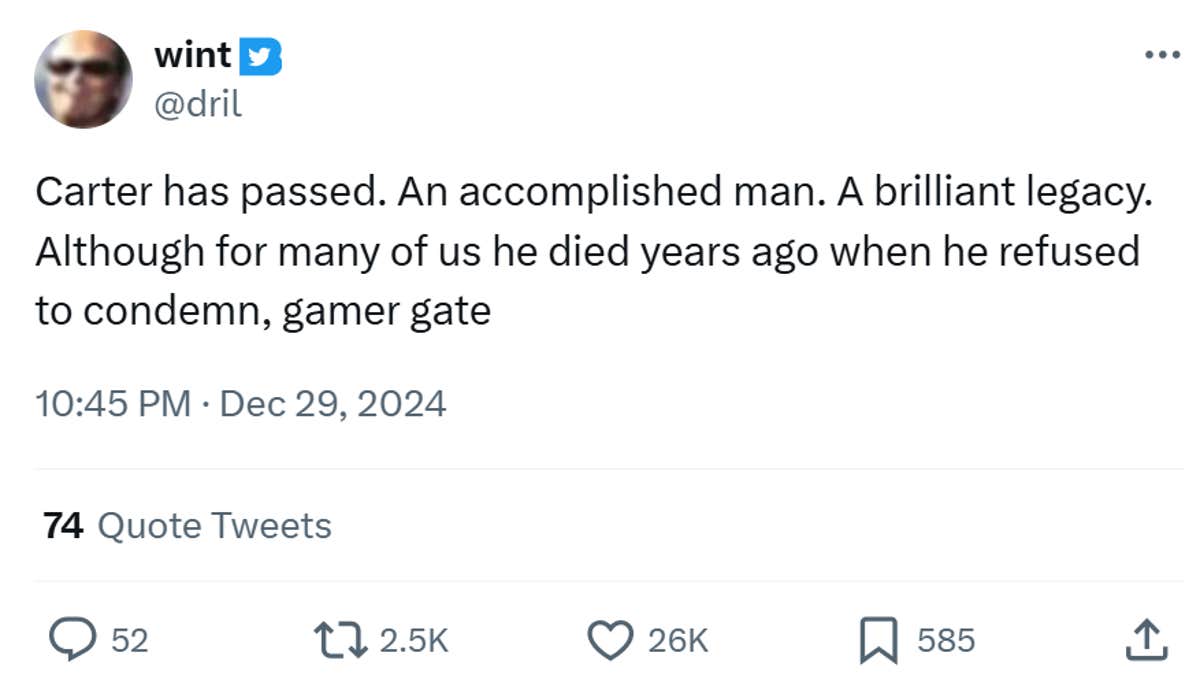Click the 2.5K retweets count
This screenshot has width=1200, height=686.
(x=414, y=641)
